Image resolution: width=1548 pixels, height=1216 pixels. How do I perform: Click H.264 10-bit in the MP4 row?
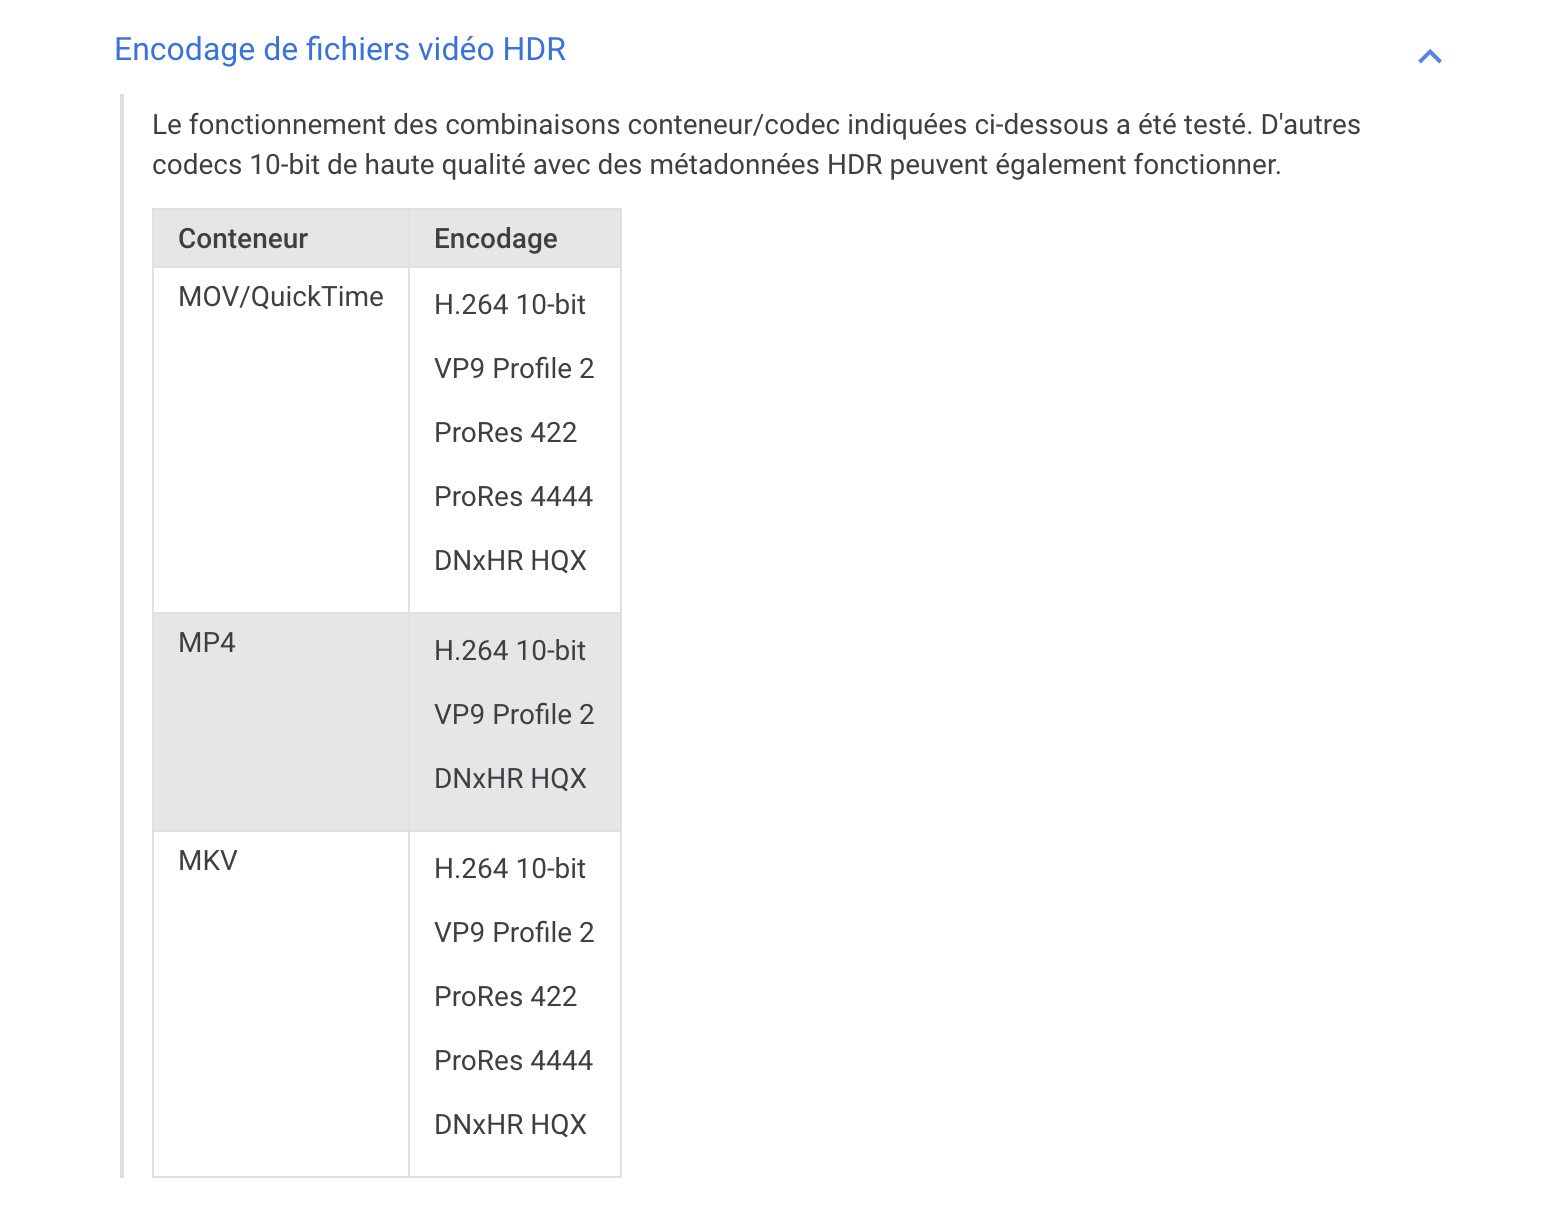(x=509, y=651)
